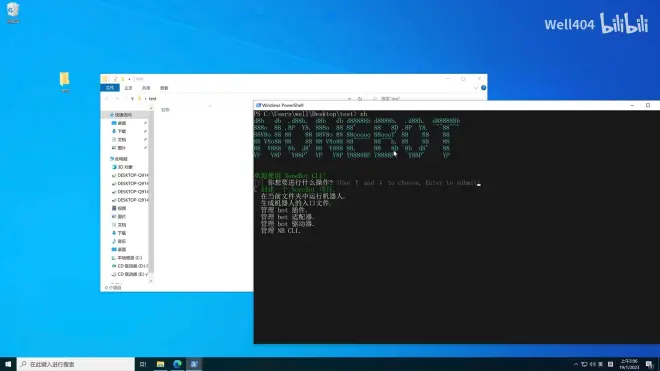Screen dimensions: 660x371
Task: Activate the PowerShell taskbar icon
Action: coord(194,364)
